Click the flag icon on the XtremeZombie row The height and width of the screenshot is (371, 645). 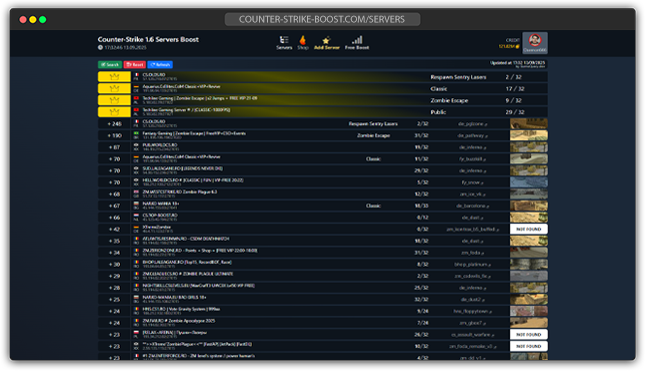(136, 227)
